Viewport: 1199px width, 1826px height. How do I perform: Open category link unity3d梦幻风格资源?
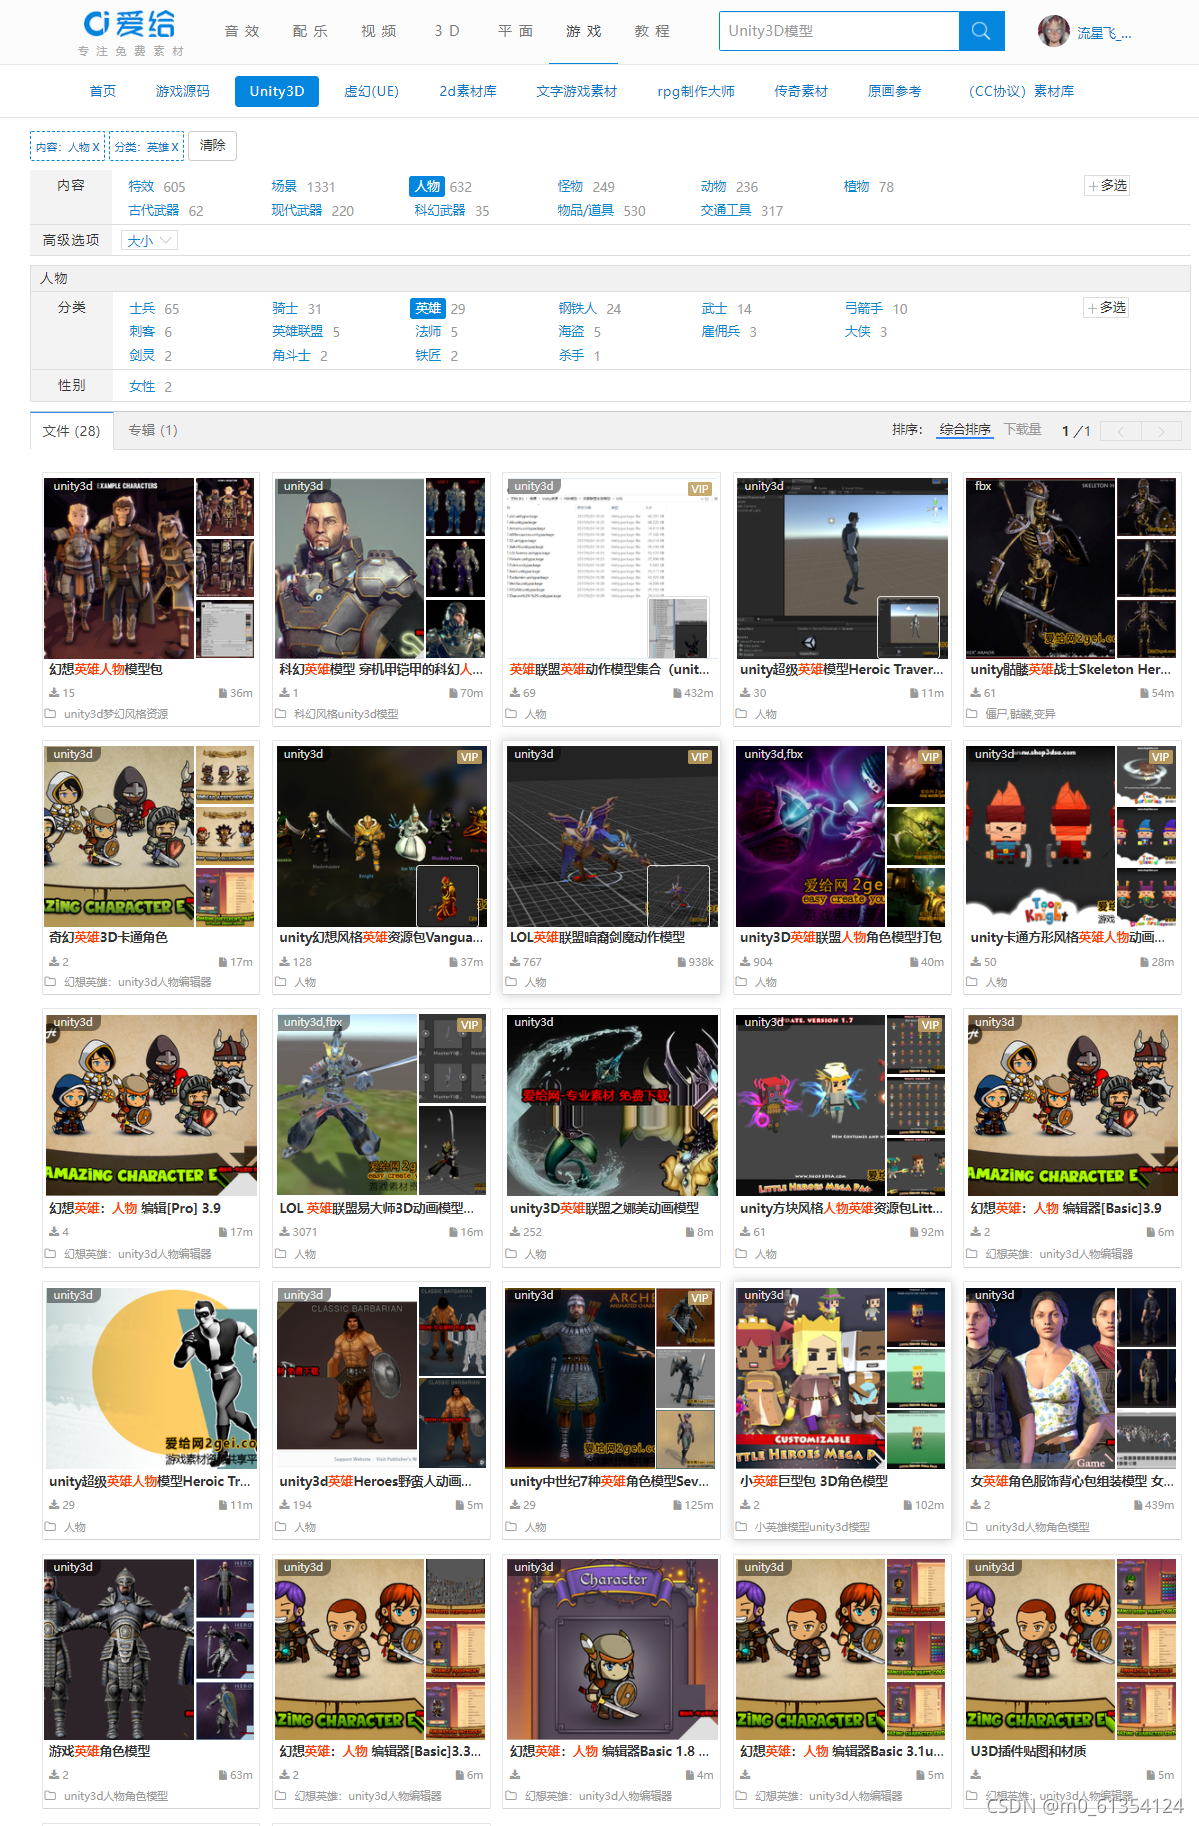[x=116, y=714]
